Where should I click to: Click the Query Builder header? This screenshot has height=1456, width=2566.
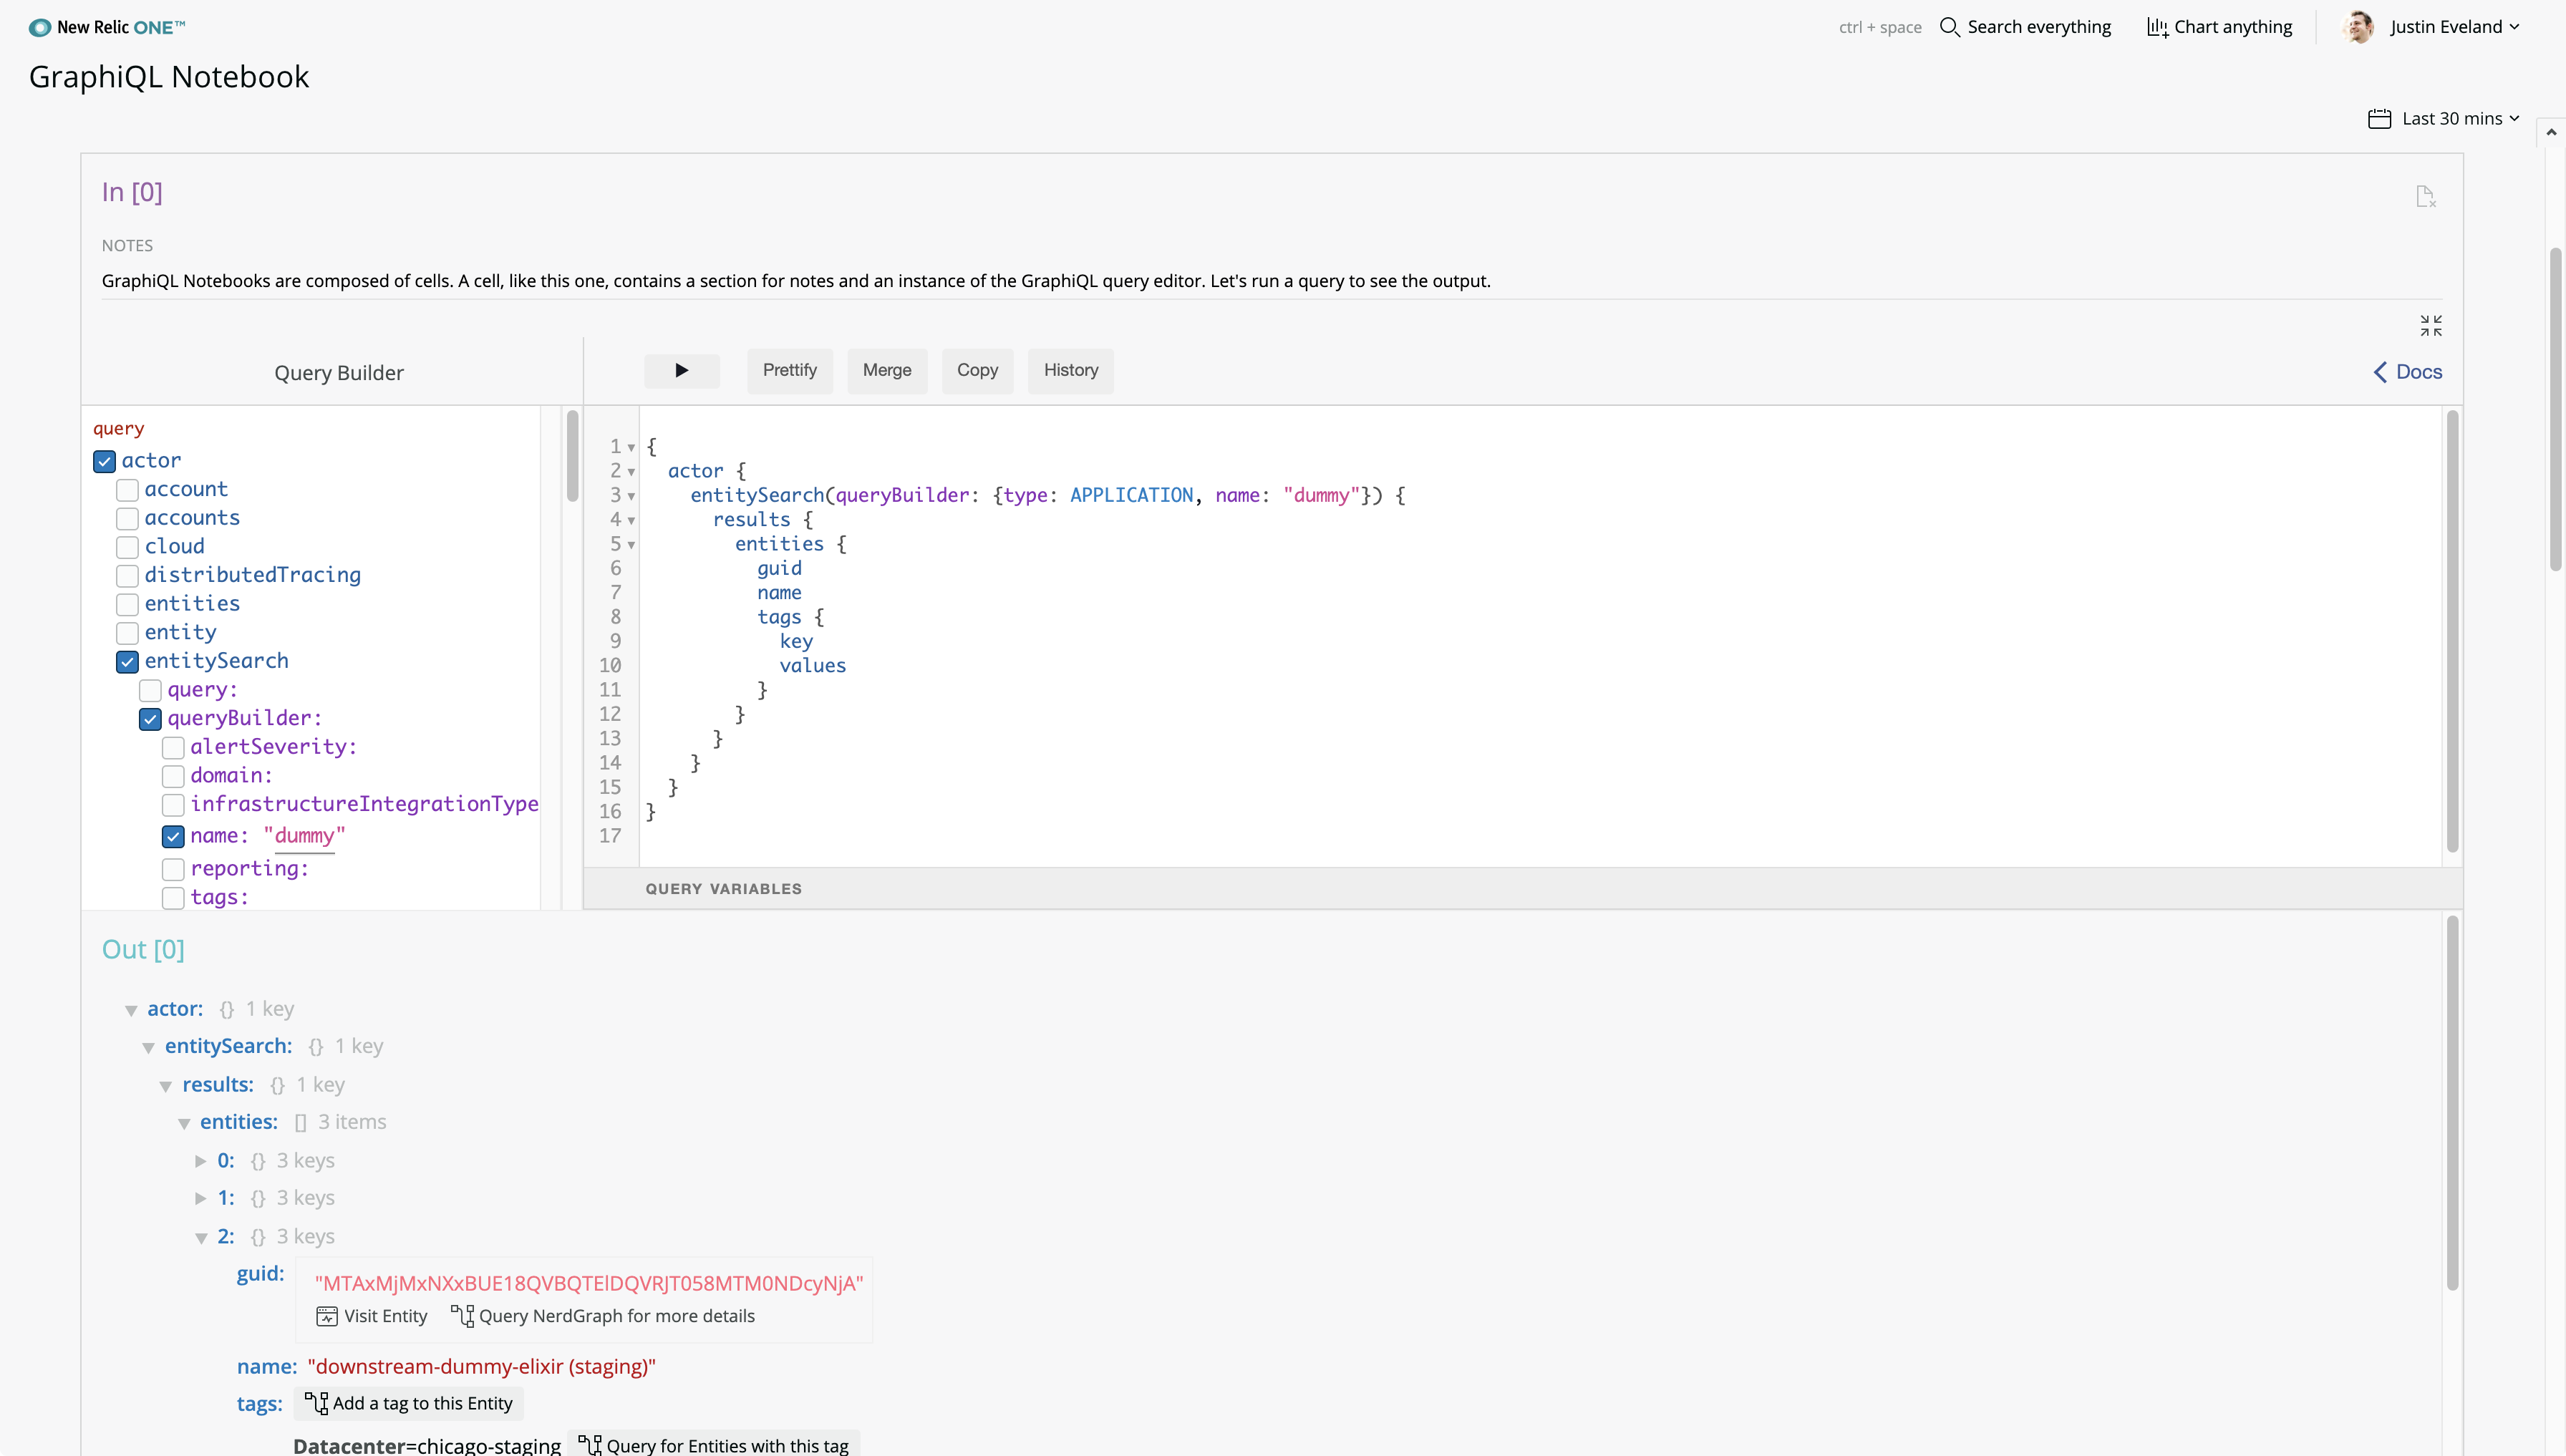(x=339, y=373)
